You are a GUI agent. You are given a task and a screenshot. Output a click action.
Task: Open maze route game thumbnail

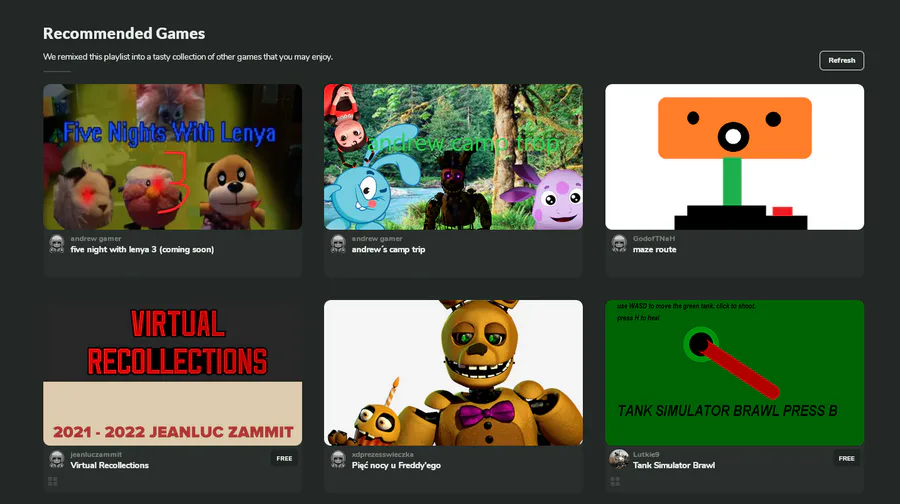735,157
